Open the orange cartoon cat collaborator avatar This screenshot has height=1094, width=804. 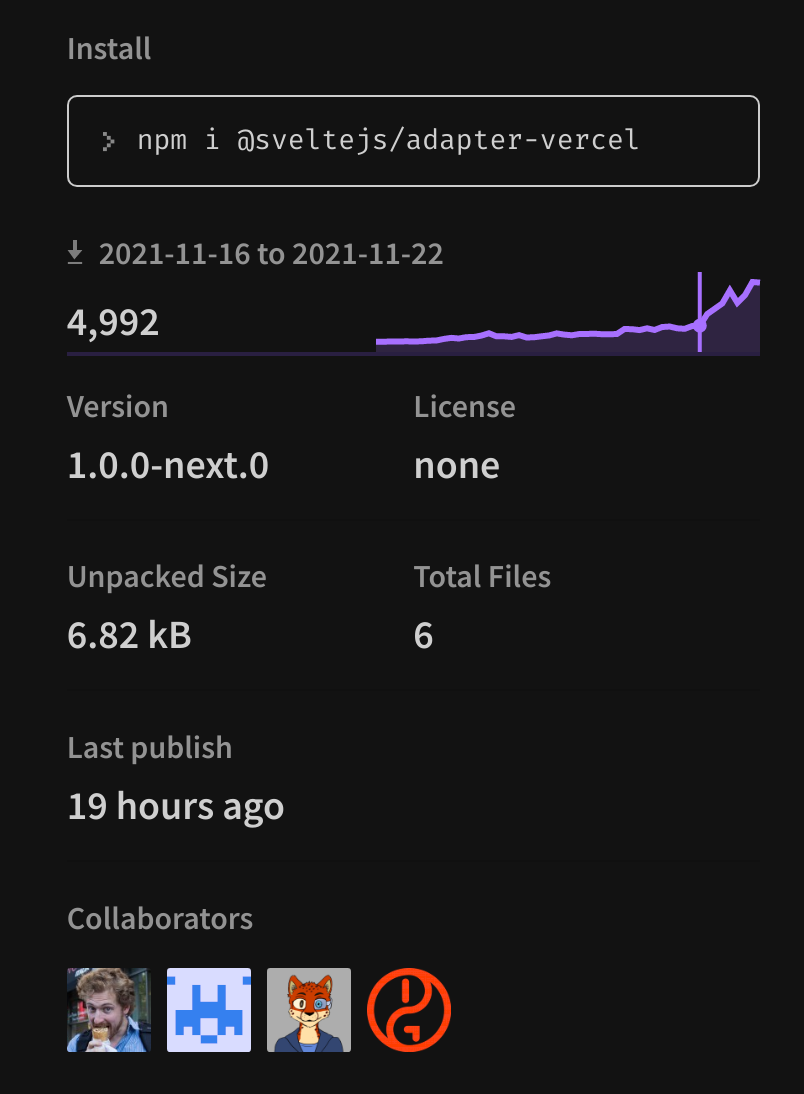pyautogui.click(x=308, y=1010)
